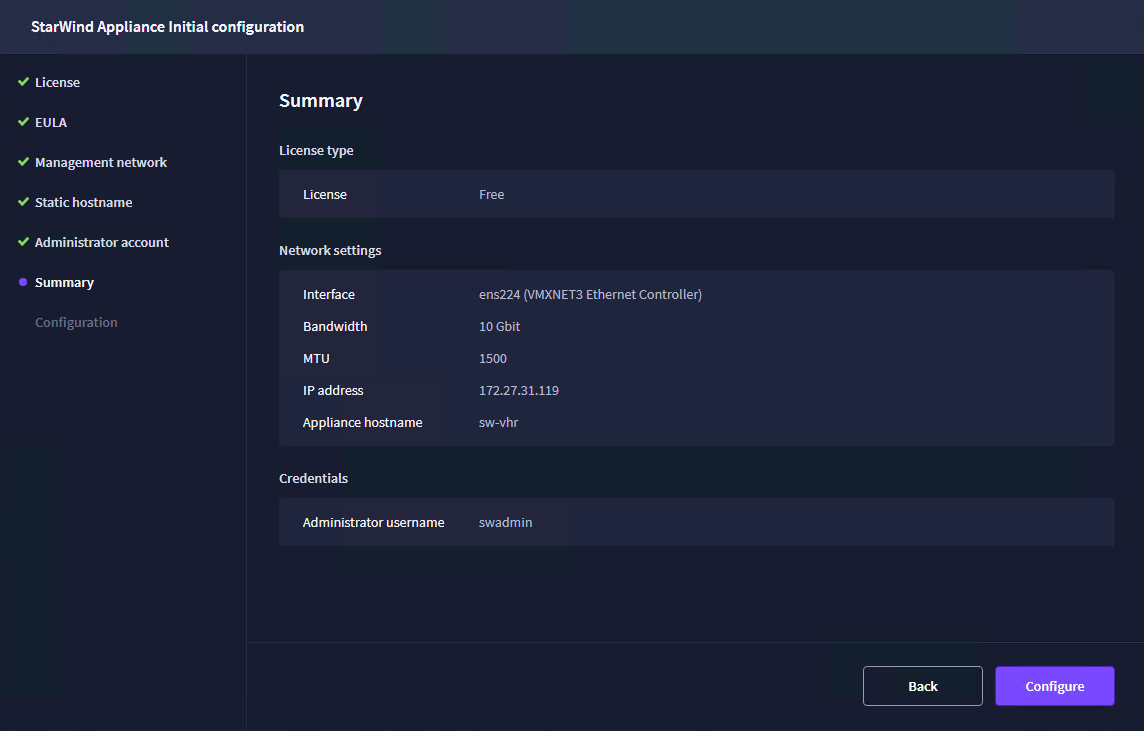
Task: Click interface value 'ens224 (VMXNET3 Ethernet Controller)'
Action: pos(590,295)
